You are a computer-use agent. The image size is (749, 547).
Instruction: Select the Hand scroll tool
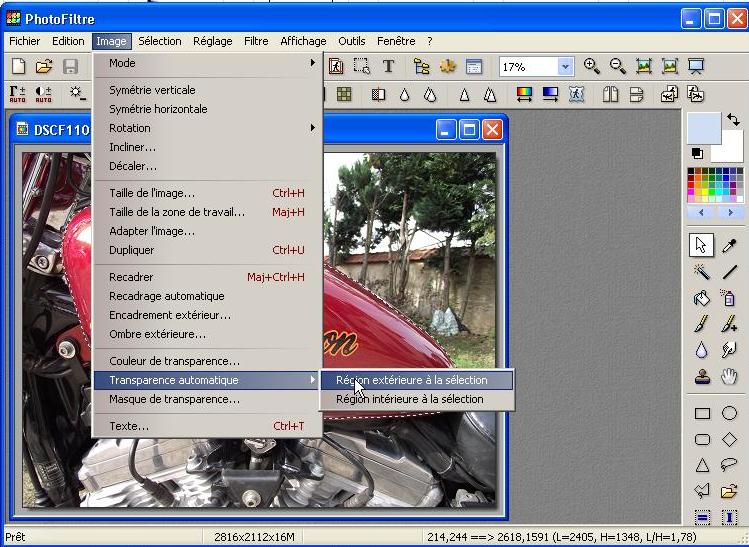(729, 377)
